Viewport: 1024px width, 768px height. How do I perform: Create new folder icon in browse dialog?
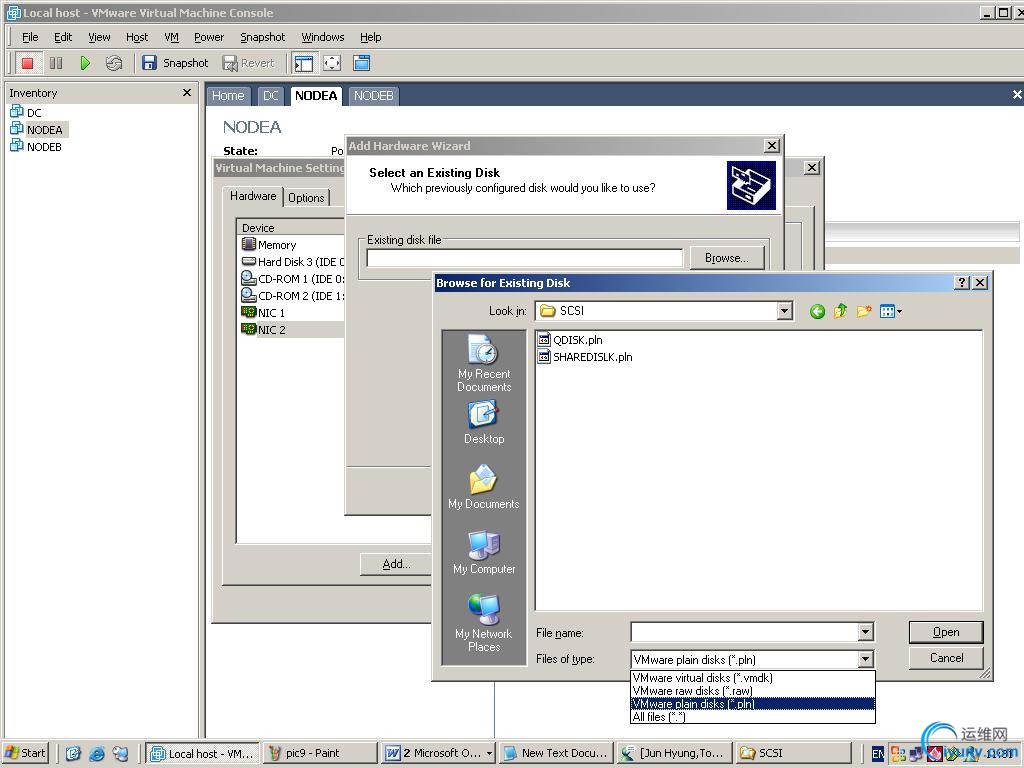pos(864,312)
